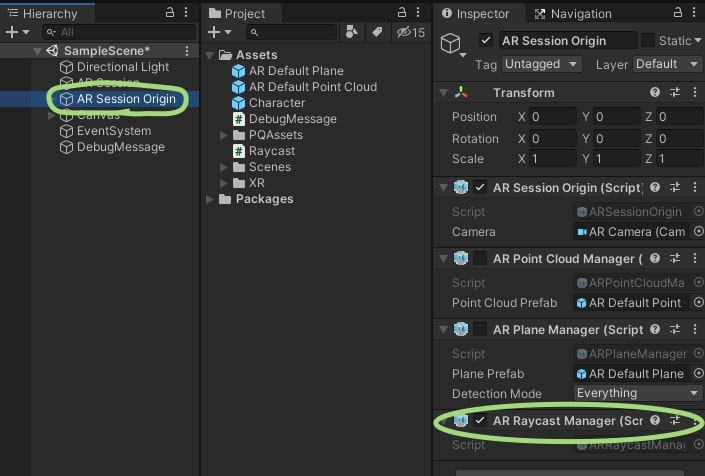Image resolution: width=705 pixels, height=476 pixels.
Task: Toggle the Static checkbox
Action: pyautogui.click(x=647, y=40)
